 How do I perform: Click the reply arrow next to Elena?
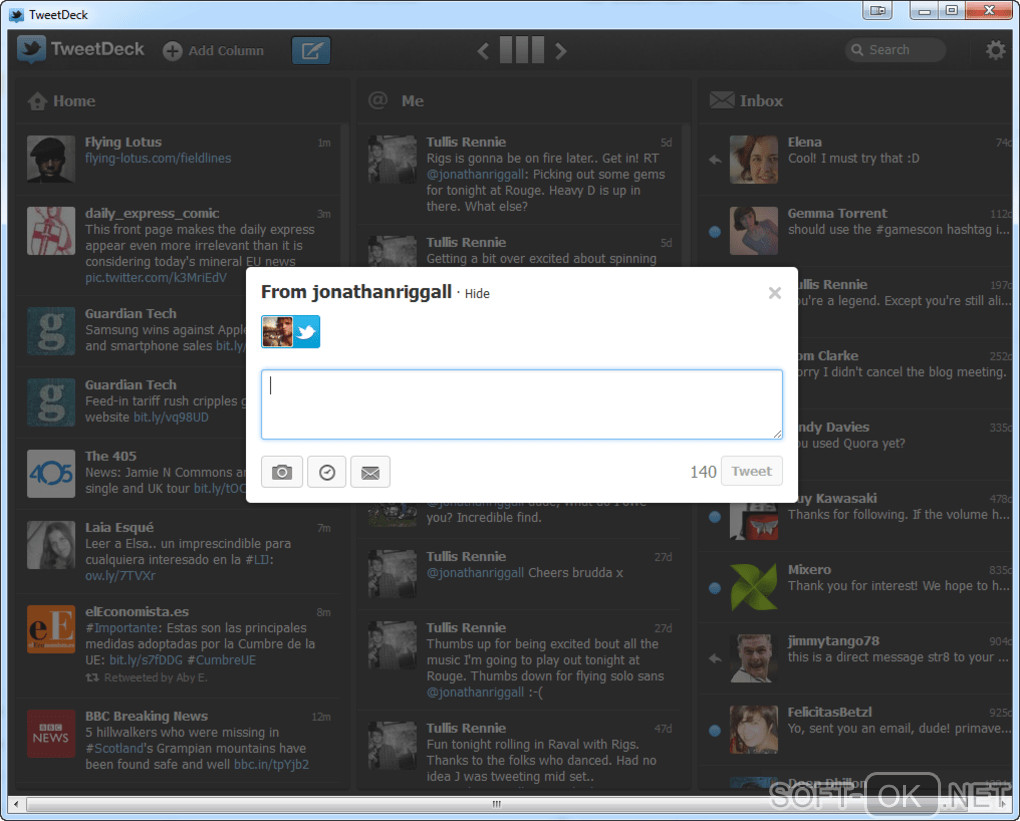click(715, 159)
